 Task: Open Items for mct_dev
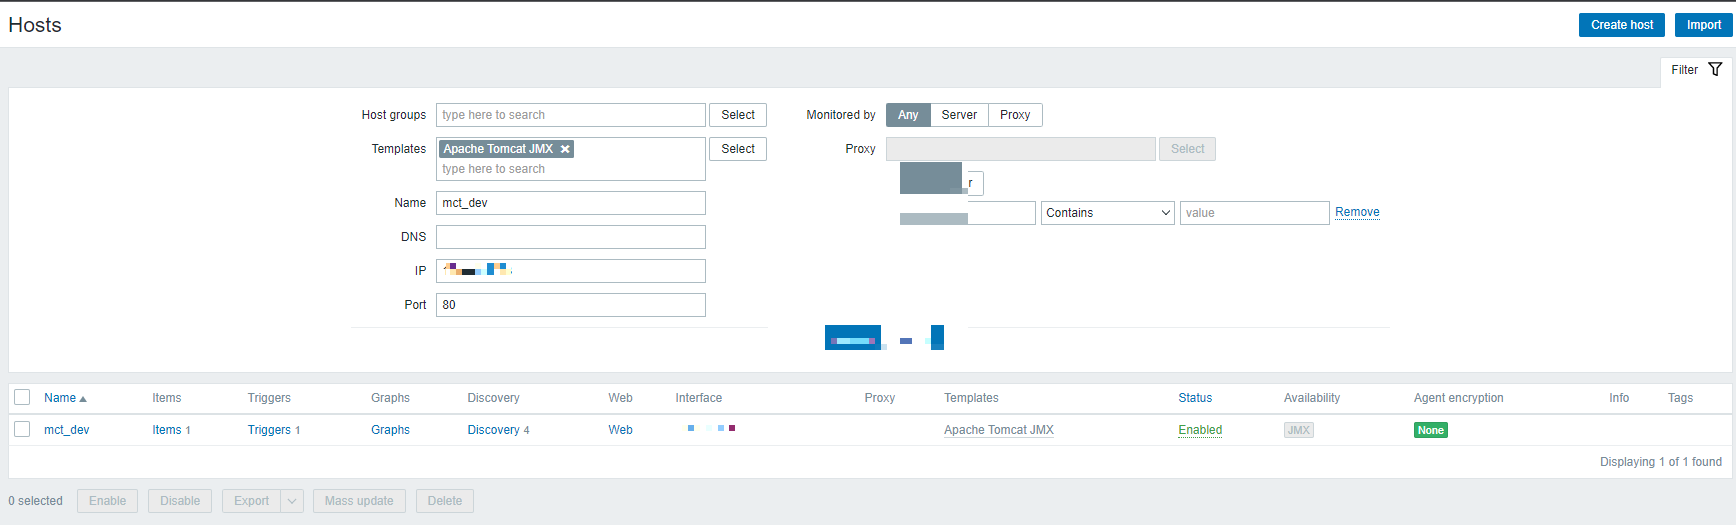[167, 430]
